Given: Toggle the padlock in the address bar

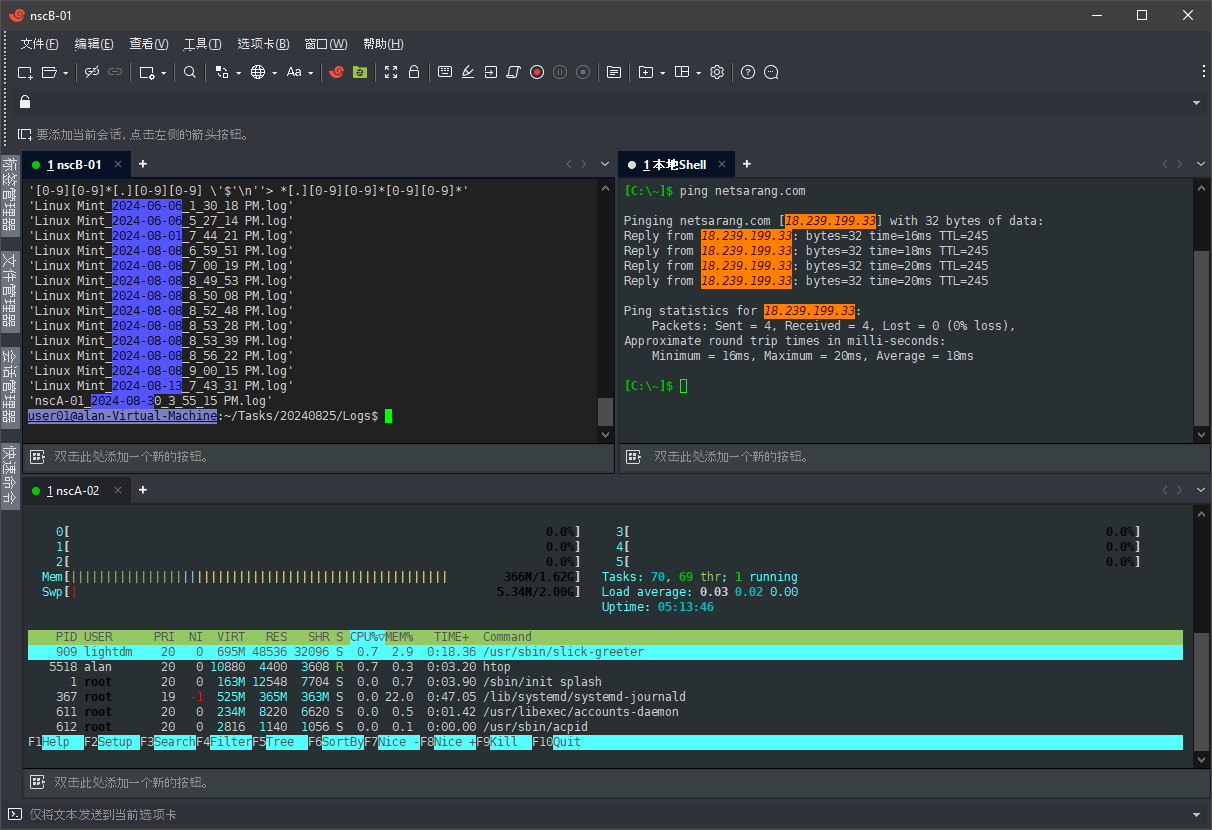Looking at the screenshot, I should coord(25,102).
